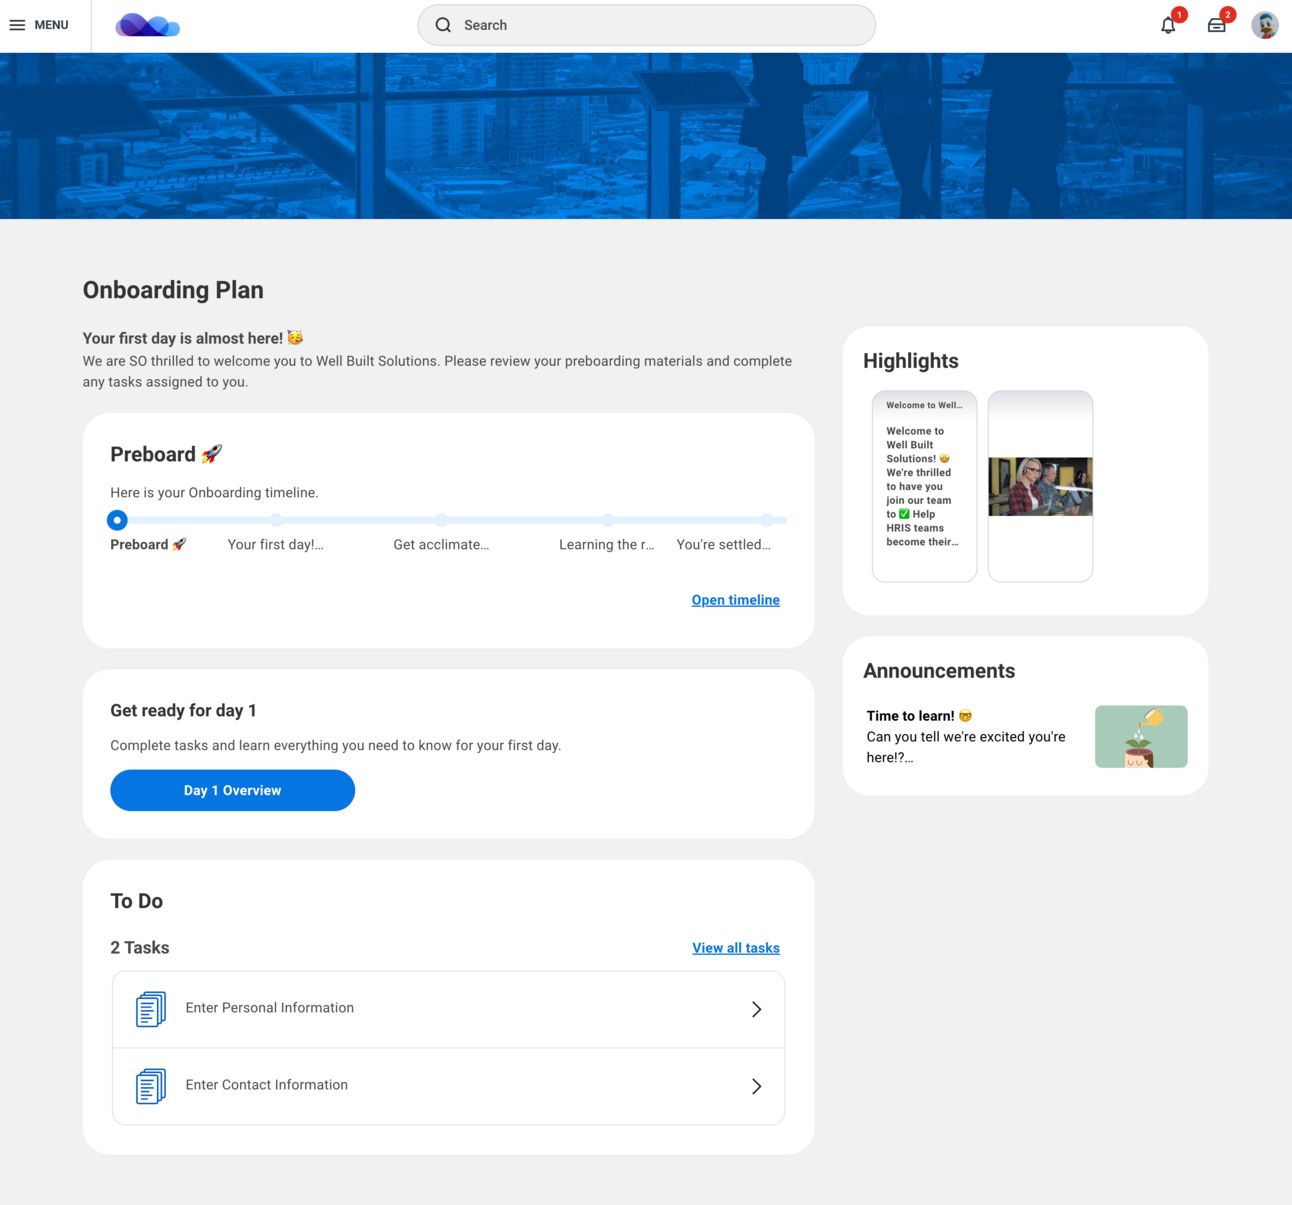The height and width of the screenshot is (1205, 1292).
Task: Click the 'Learning the r...' timeline label
Action: [x=607, y=545]
